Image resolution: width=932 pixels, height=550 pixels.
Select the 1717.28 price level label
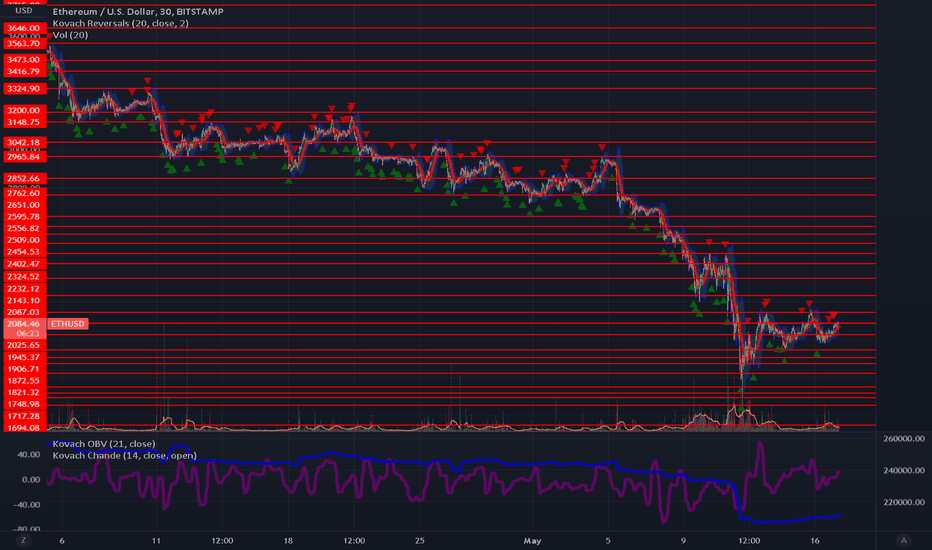24,416
